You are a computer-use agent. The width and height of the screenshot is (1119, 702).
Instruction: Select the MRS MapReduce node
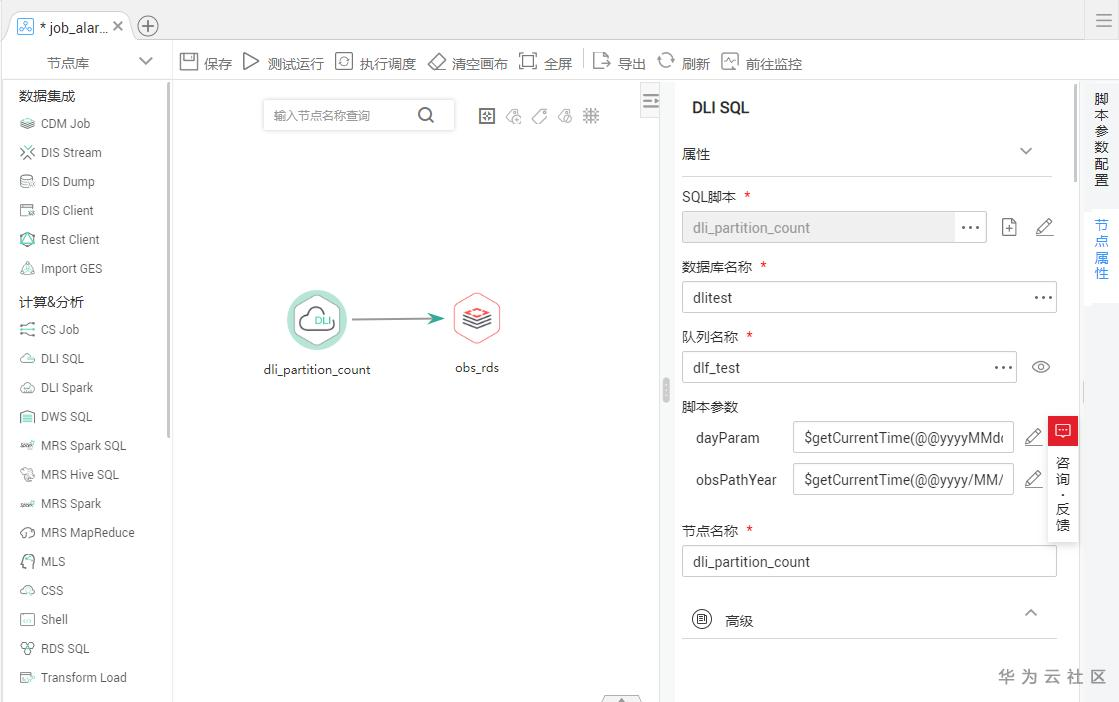pyautogui.click(x=78, y=533)
